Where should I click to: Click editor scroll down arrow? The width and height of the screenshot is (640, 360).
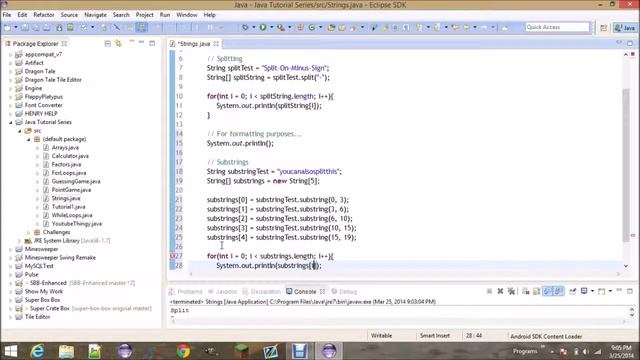626,266
